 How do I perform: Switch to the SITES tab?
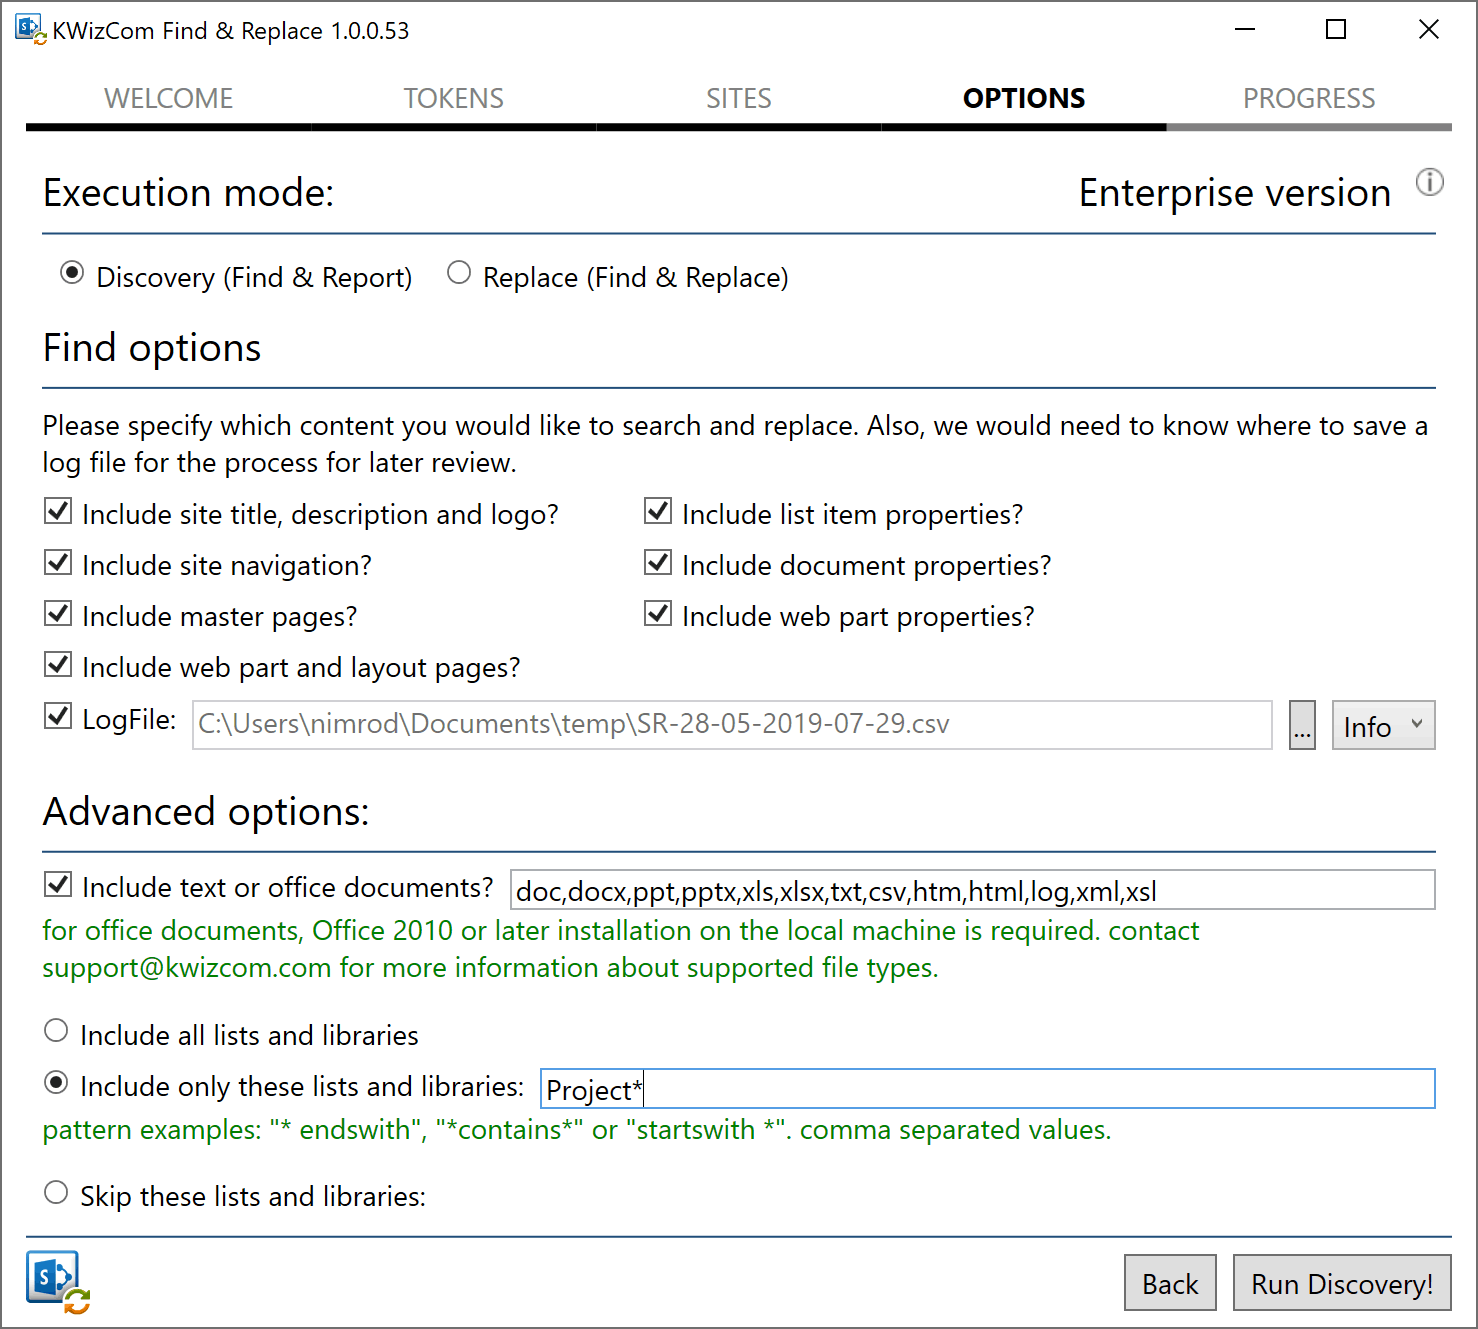pos(738,98)
